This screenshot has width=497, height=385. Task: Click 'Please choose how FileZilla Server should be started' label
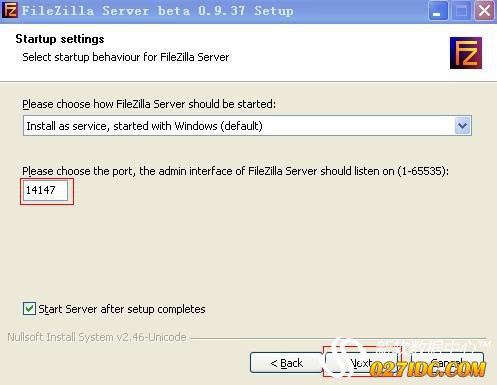click(149, 104)
